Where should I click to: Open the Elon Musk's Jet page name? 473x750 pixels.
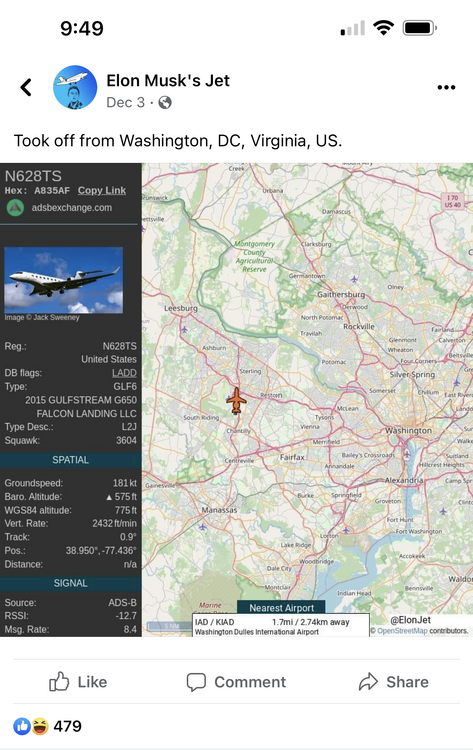(168, 80)
